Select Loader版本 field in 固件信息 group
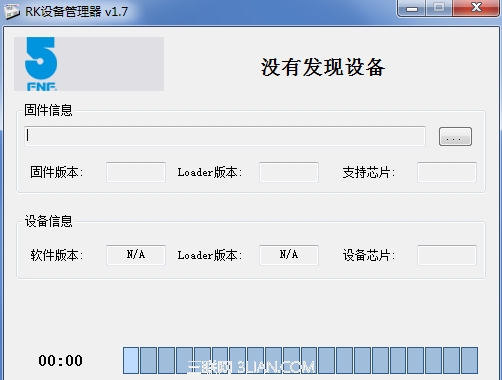 289,172
